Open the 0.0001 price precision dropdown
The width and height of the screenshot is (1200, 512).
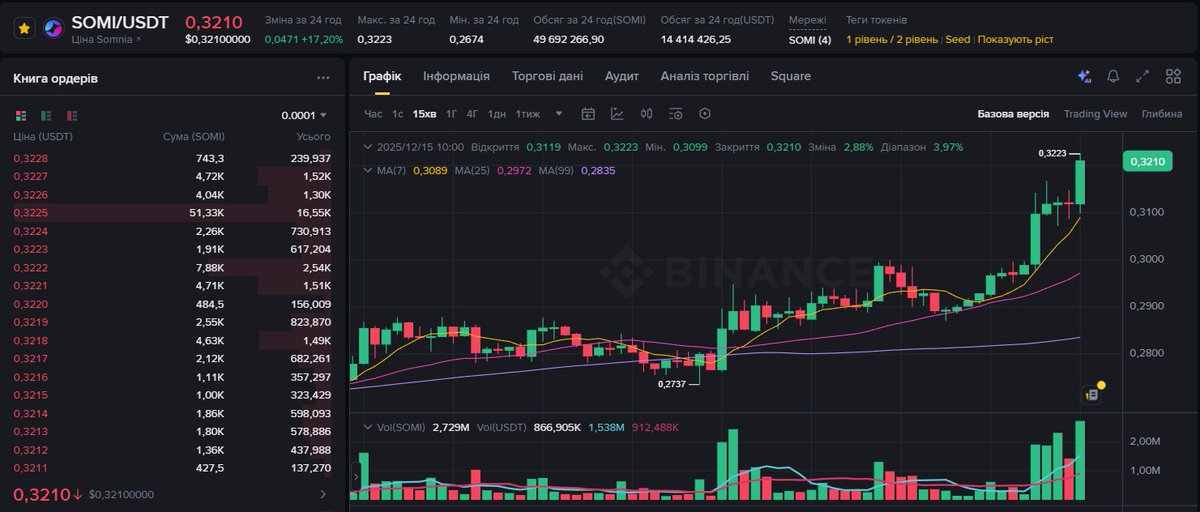click(305, 115)
